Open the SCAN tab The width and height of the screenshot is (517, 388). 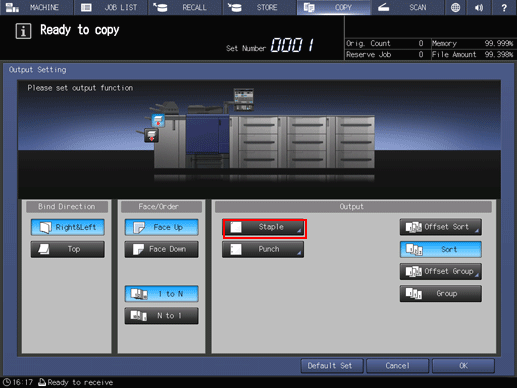pos(408,7)
